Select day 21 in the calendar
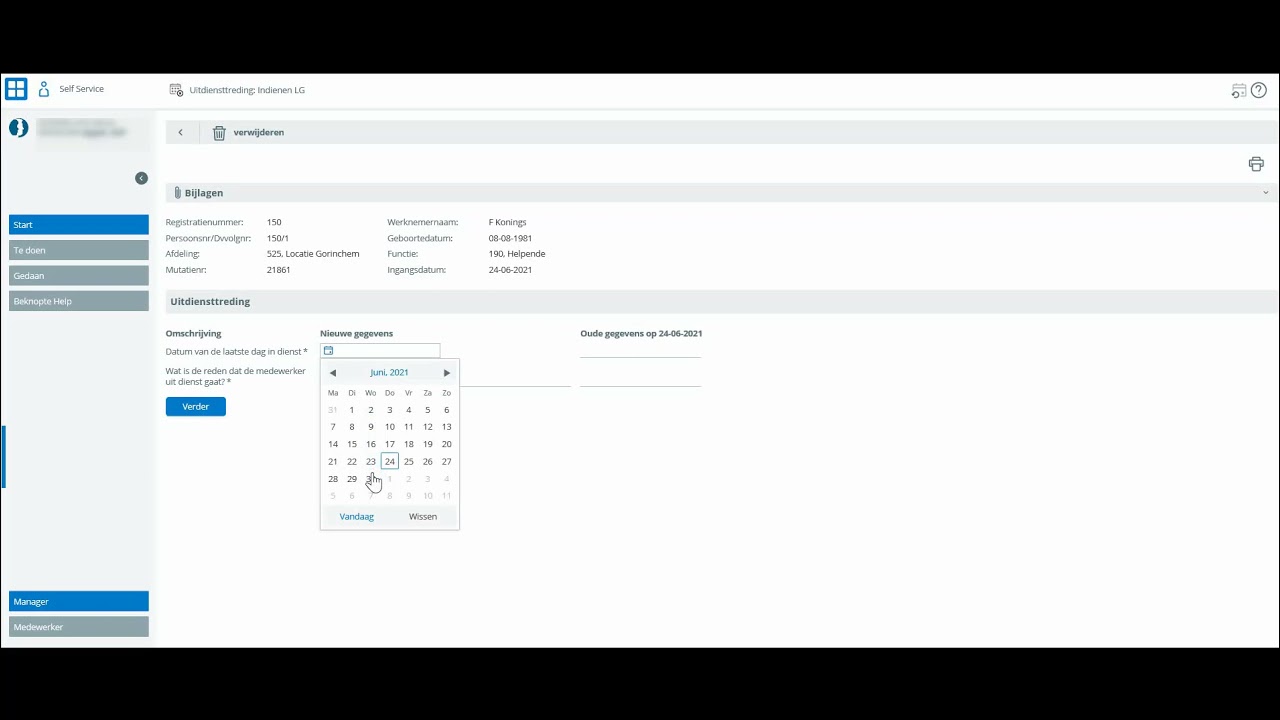The height and width of the screenshot is (720, 1280). point(333,462)
